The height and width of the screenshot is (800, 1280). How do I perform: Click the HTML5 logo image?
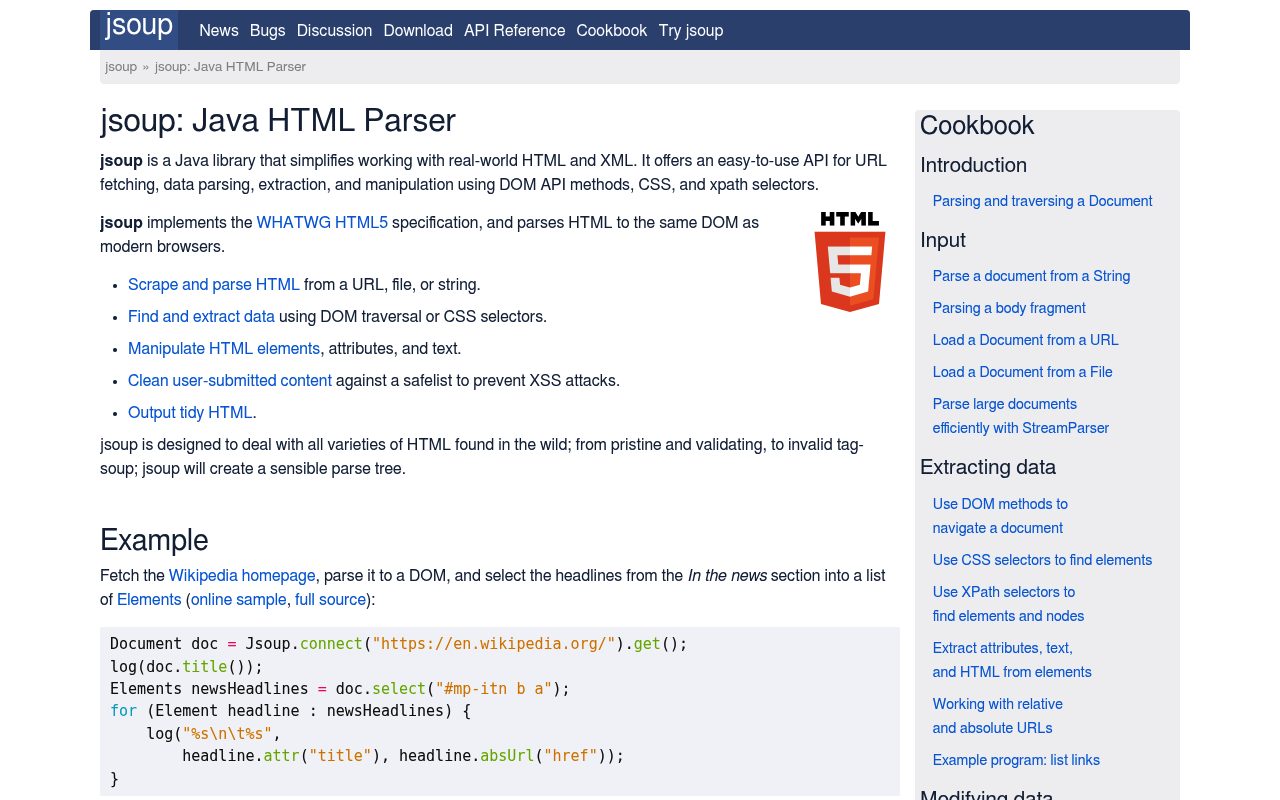tap(850, 261)
